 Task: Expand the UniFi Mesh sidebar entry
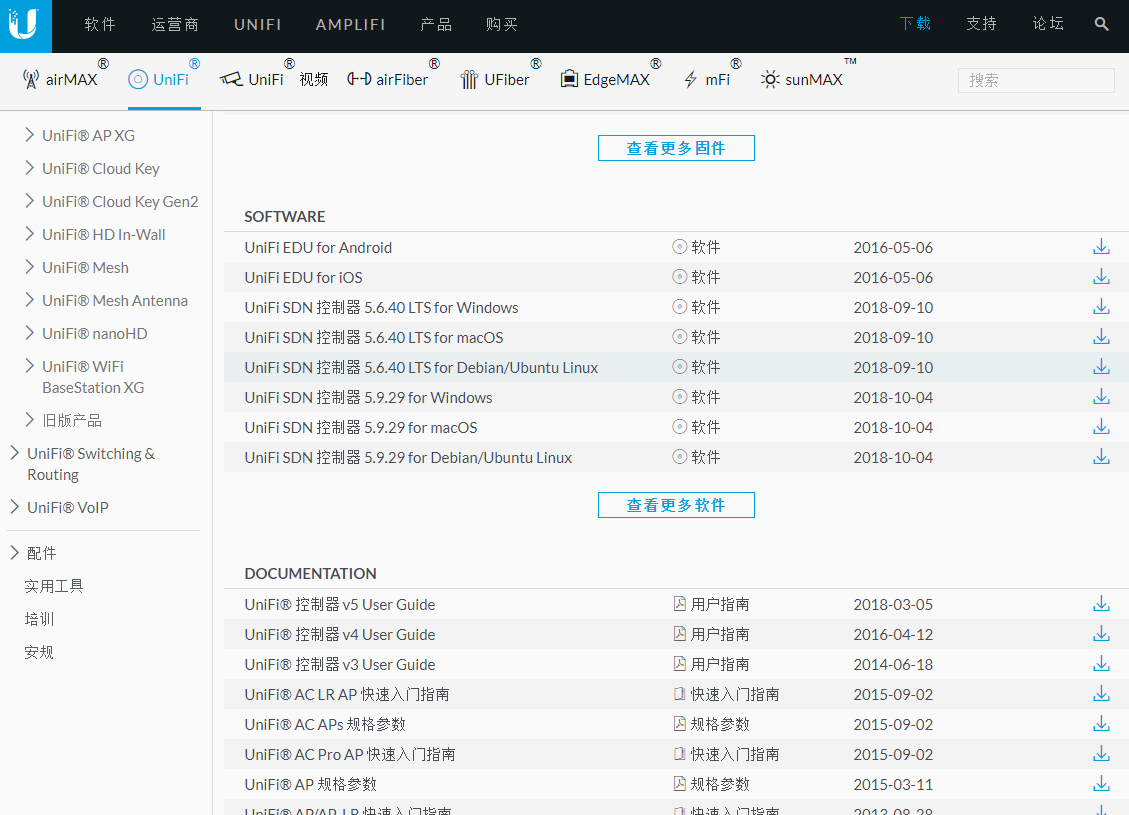pos(89,267)
